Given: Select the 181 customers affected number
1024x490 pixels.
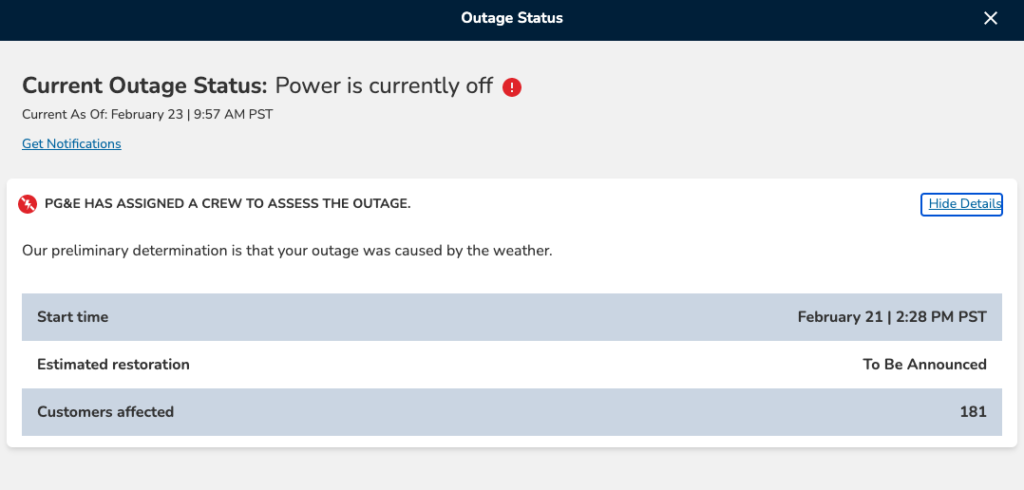Looking at the screenshot, I should [973, 412].
